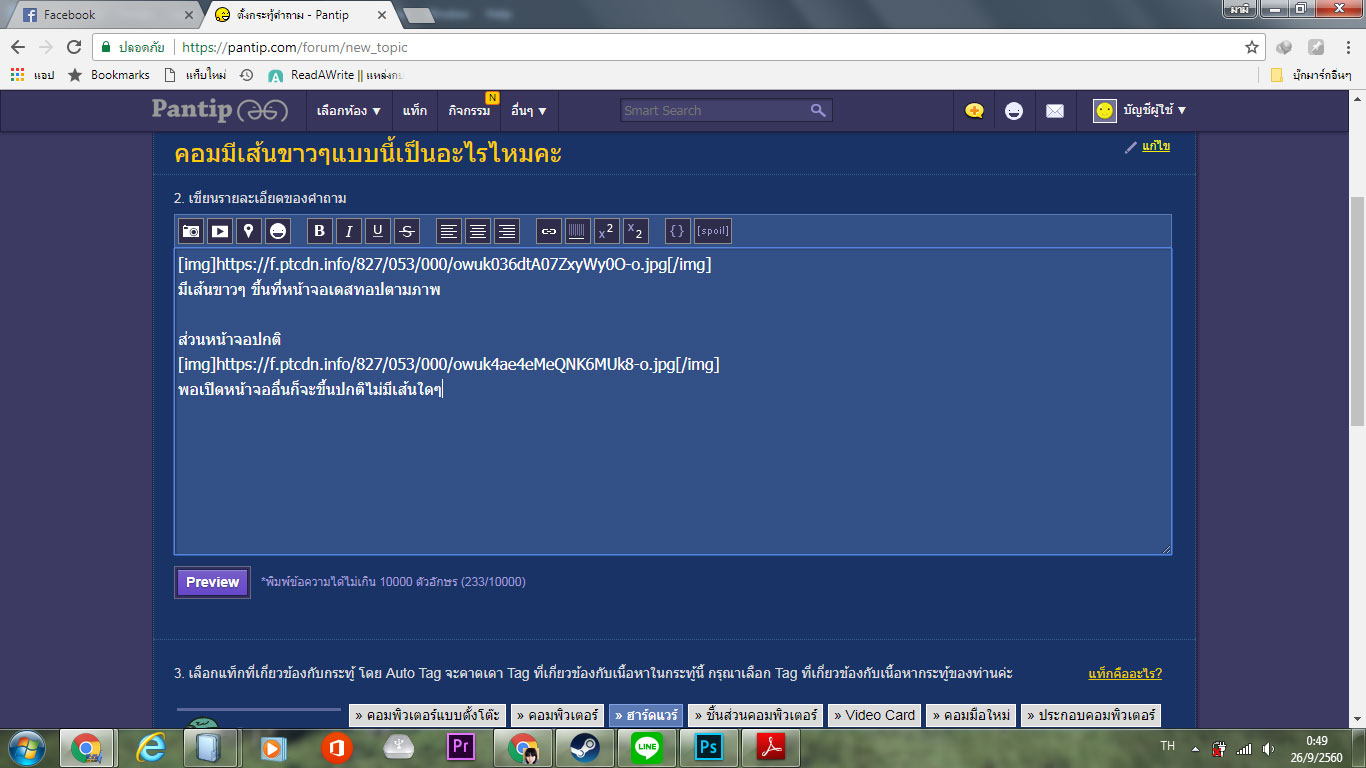
Task: Insert a code block with braces icon
Action: [677, 231]
